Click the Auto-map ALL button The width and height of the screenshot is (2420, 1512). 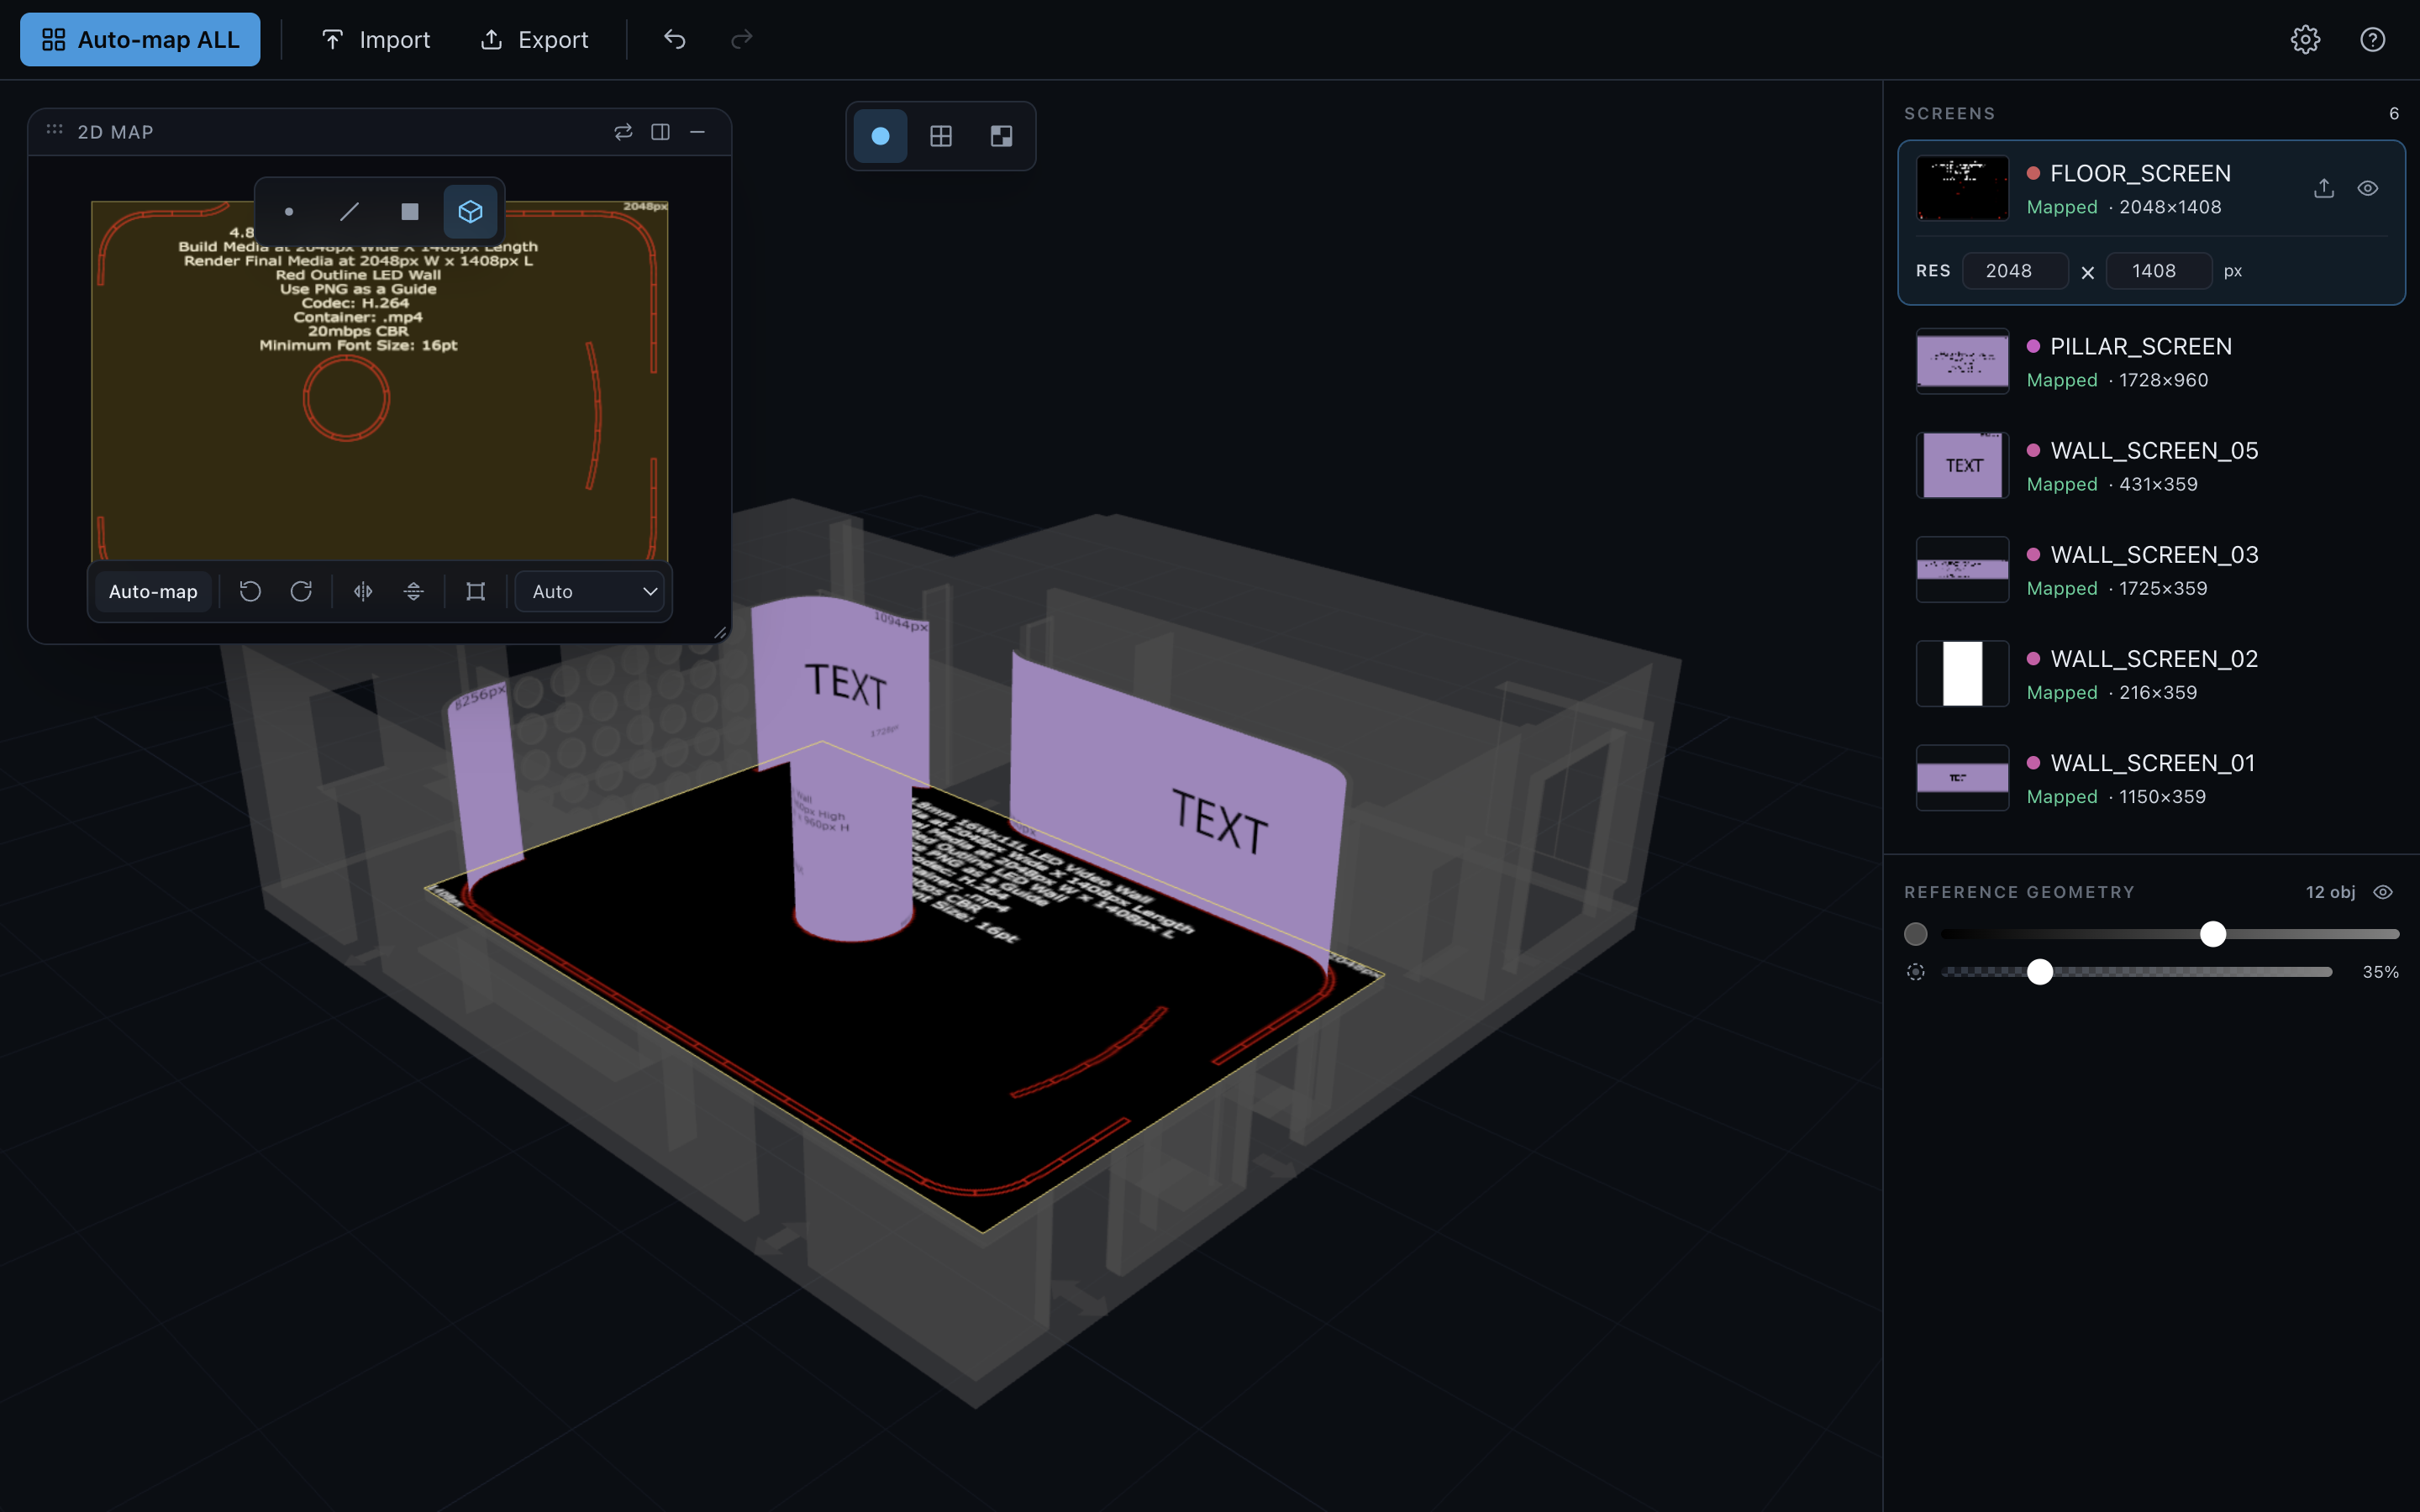tap(140, 39)
